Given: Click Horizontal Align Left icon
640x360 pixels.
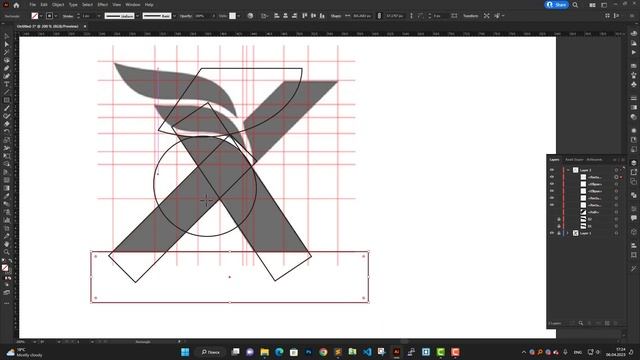Looking at the screenshot, I should (277, 16).
